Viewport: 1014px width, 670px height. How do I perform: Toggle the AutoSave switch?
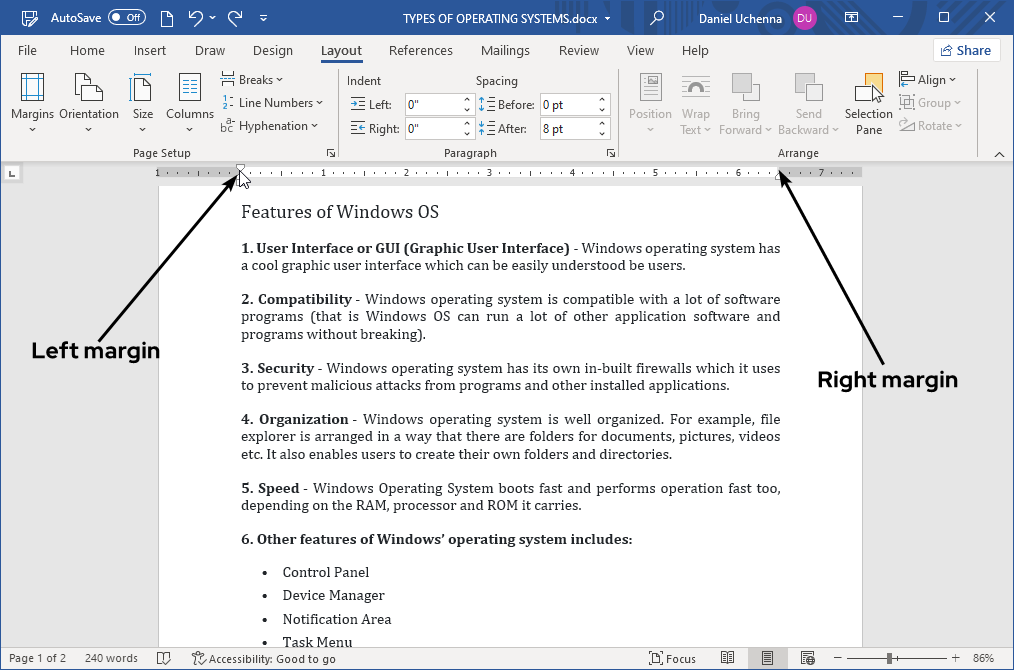127,17
